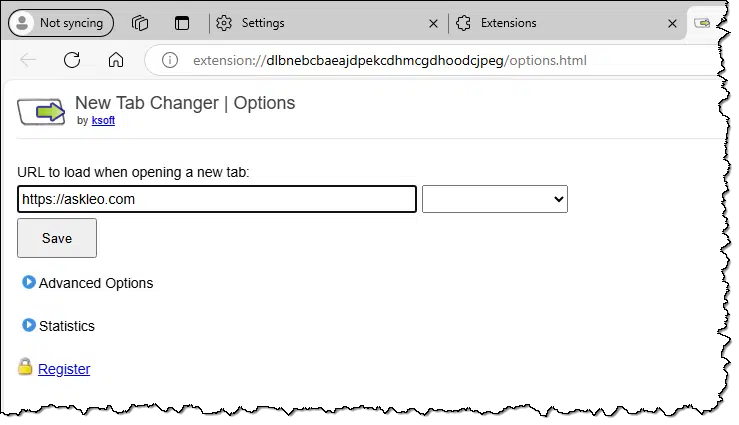The height and width of the screenshot is (425, 739).
Task: View site information icon in address bar
Action: pyautogui.click(x=170, y=60)
